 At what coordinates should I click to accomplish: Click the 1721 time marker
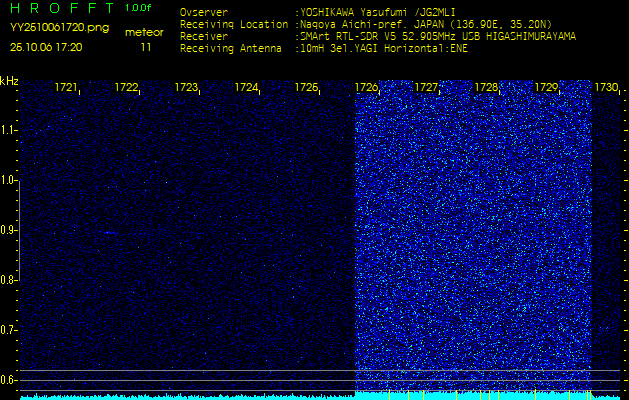pyautogui.click(x=66, y=87)
